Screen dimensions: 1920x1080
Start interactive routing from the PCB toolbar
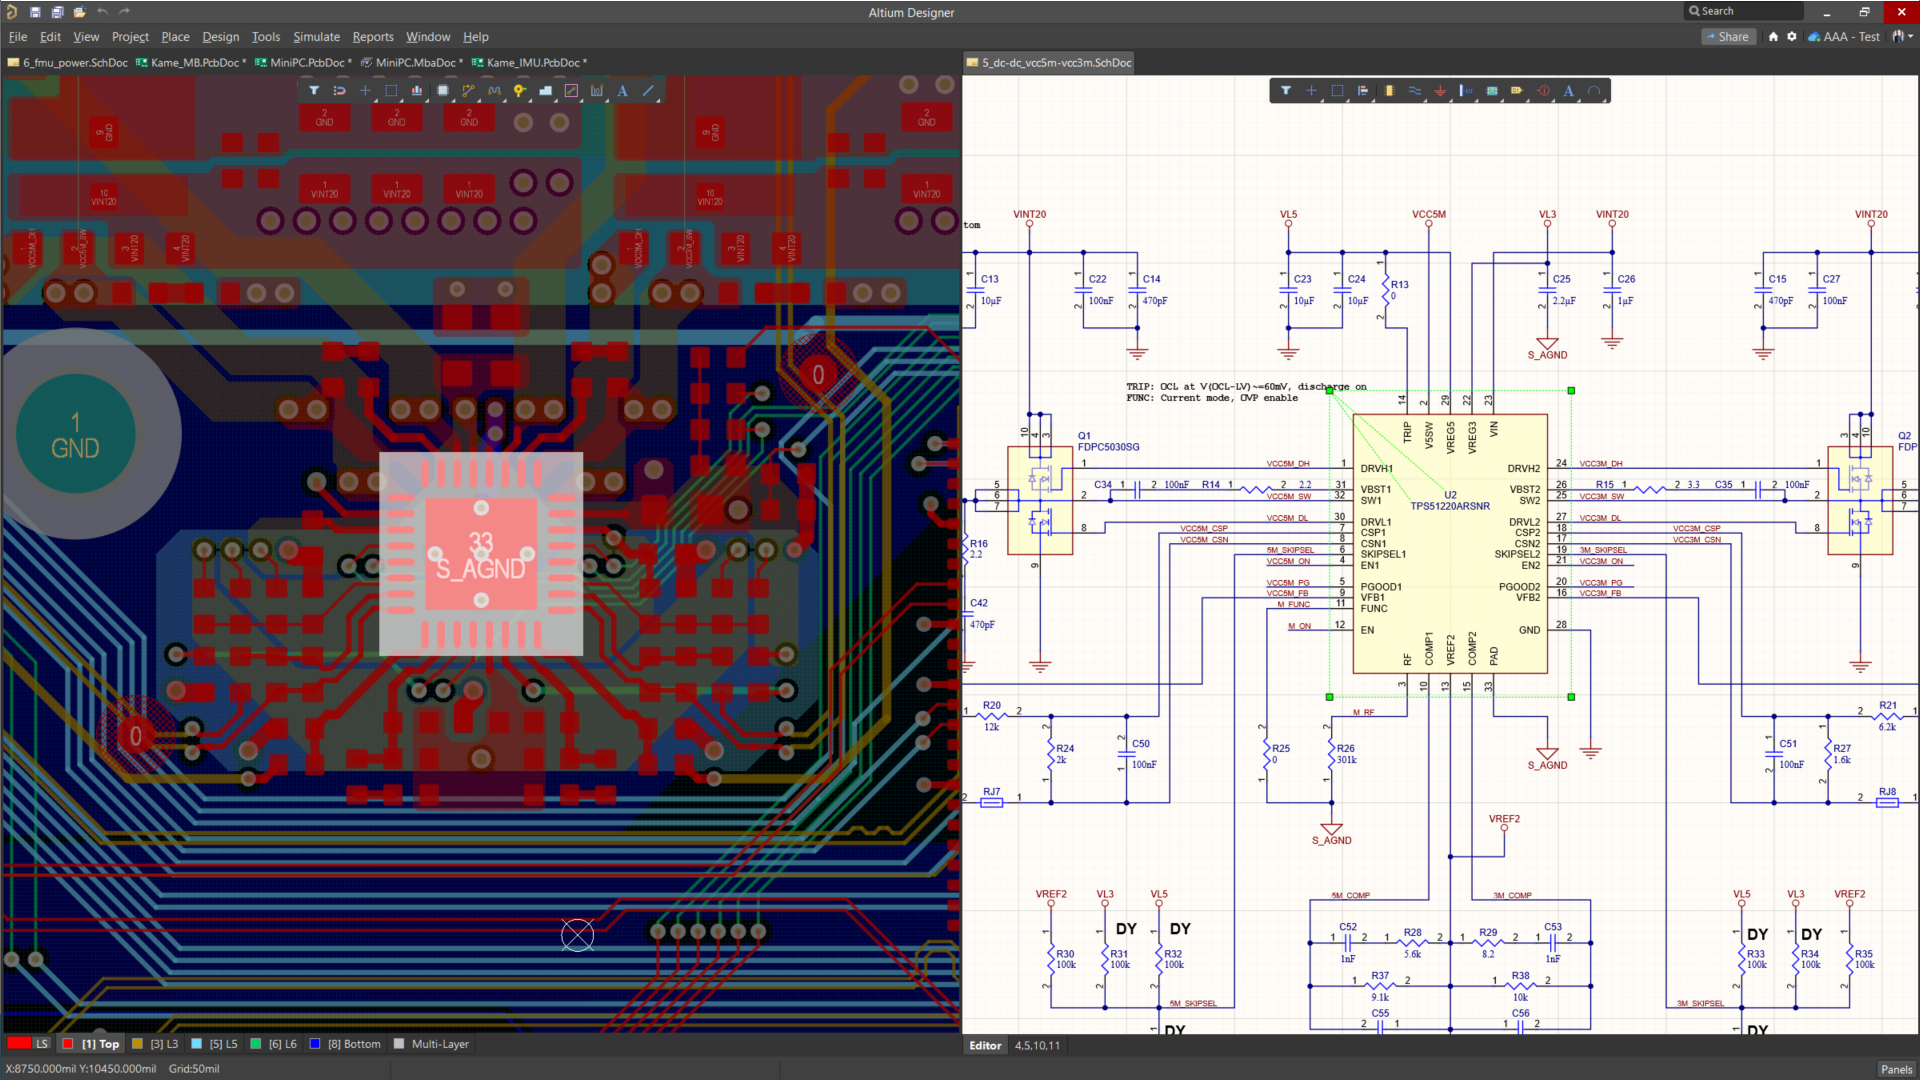[x=468, y=90]
